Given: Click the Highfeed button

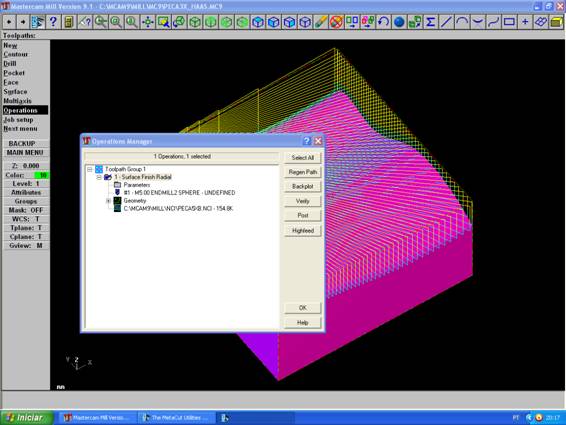Looking at the screenshot, I should [302, 230].
